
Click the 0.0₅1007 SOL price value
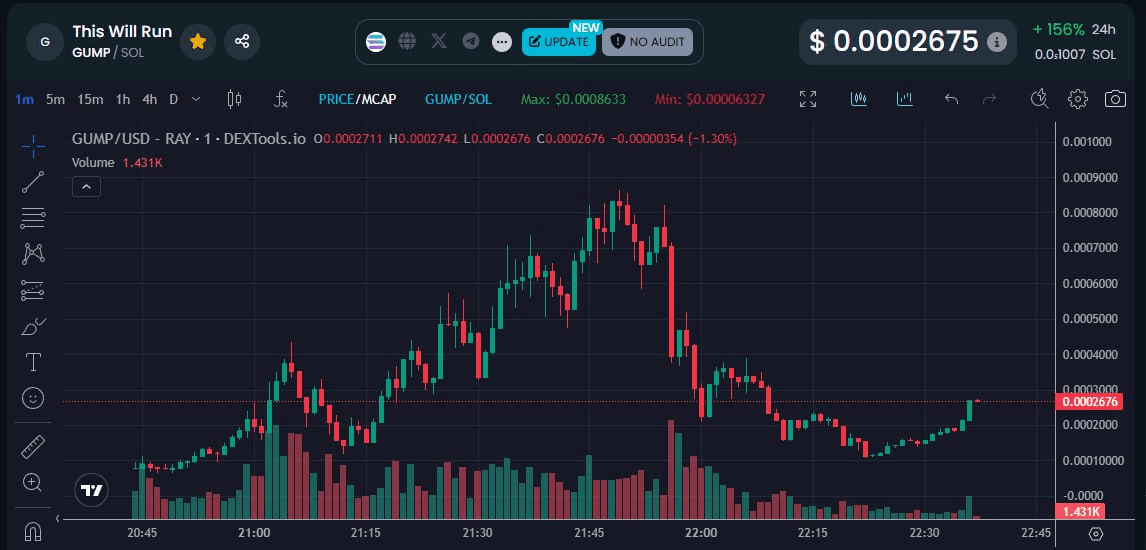[1075, 55]
